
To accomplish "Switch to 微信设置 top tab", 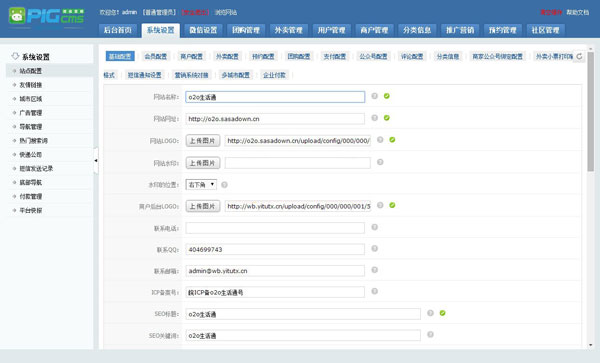I will pos(203,30).
